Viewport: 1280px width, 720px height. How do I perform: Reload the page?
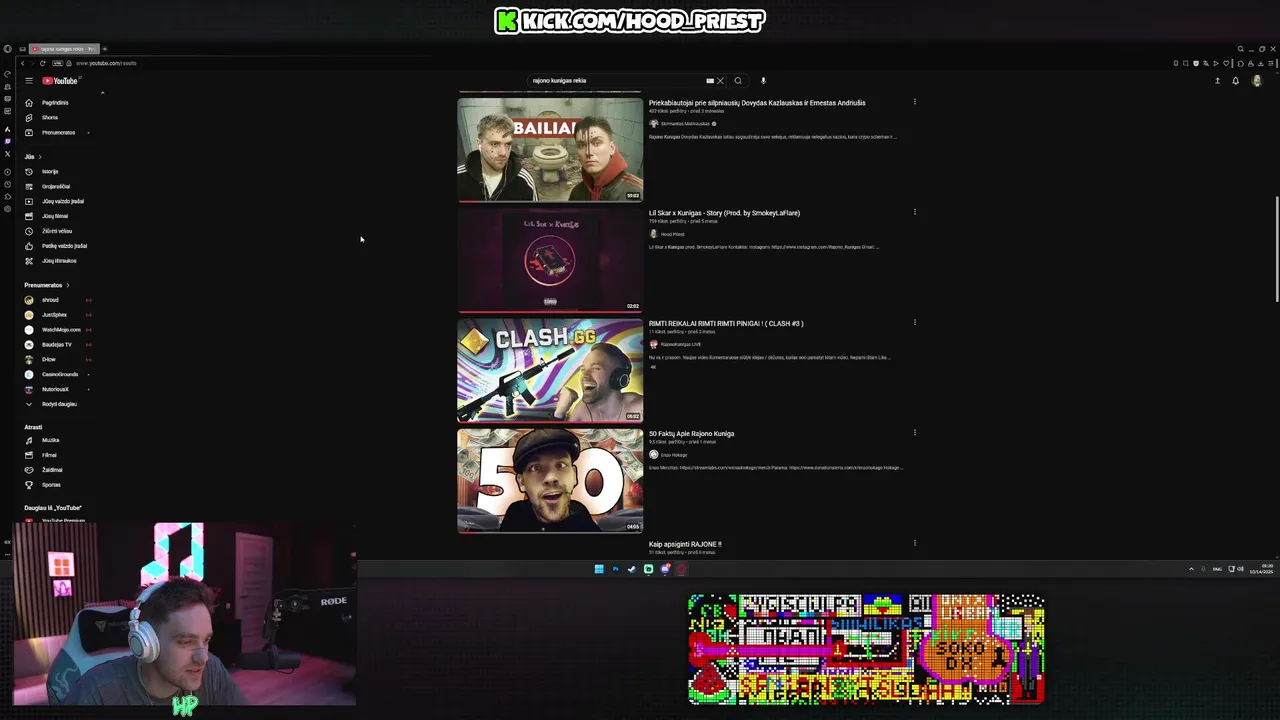42,63
